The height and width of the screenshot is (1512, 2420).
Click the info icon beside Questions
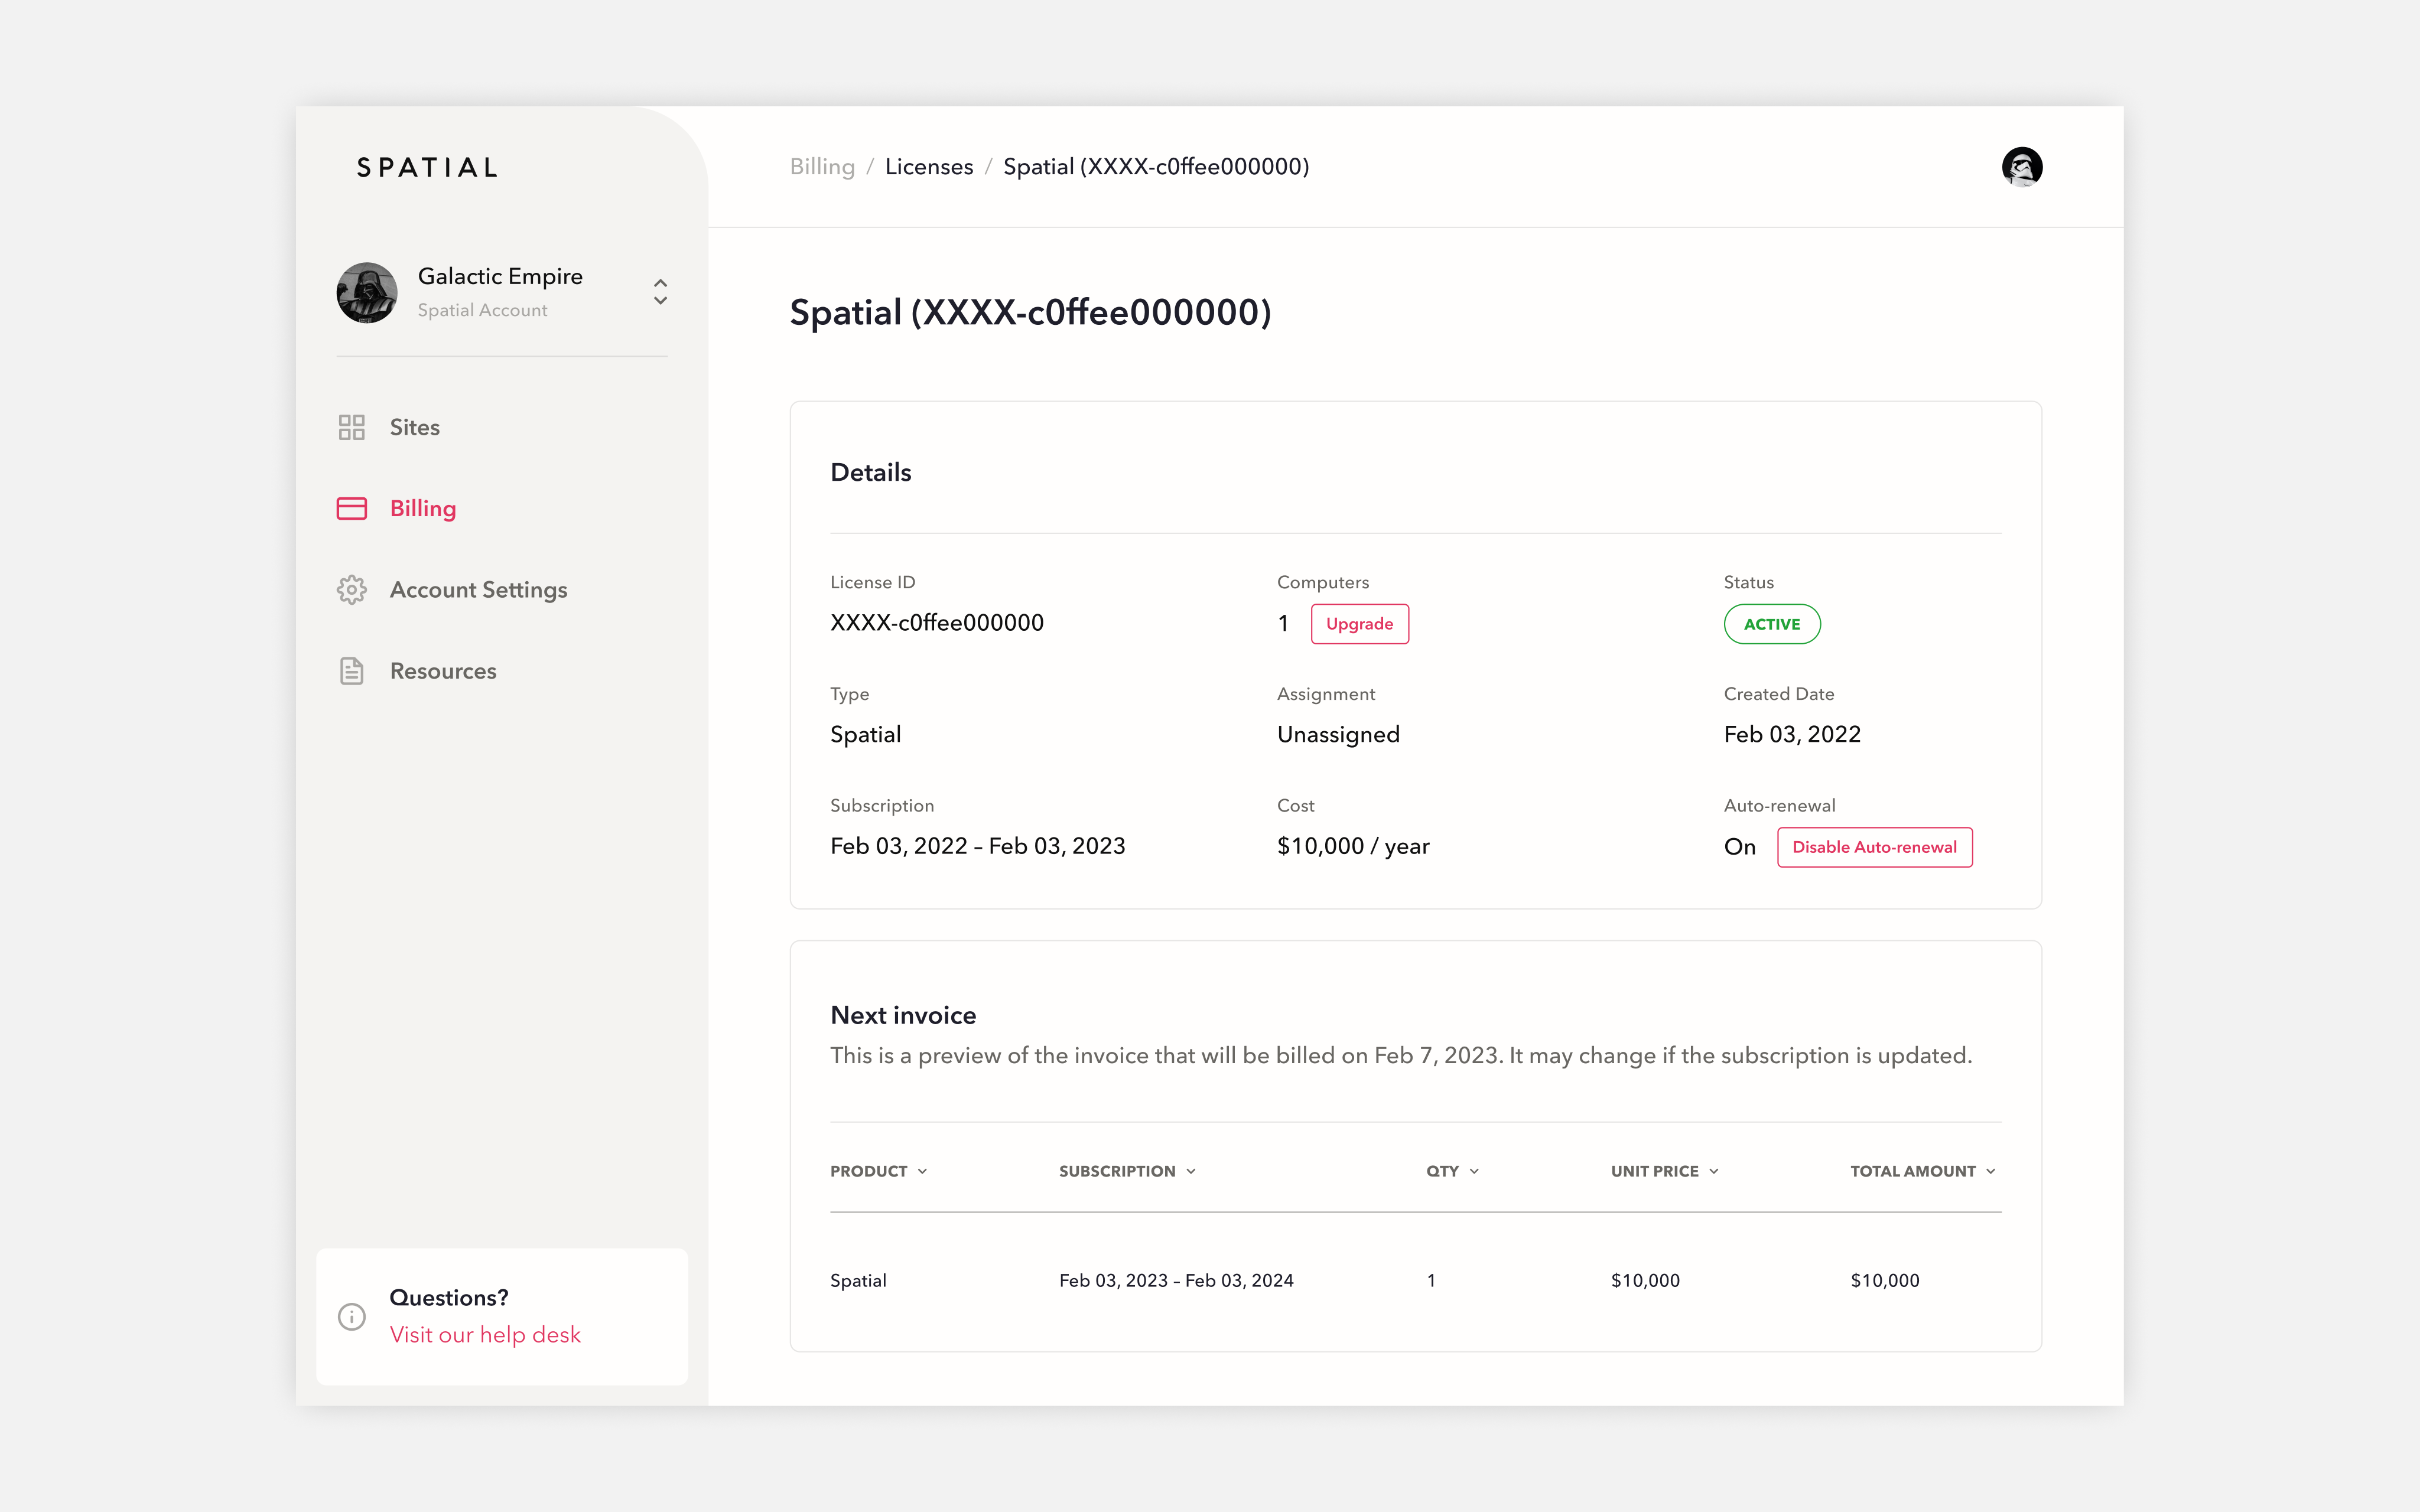click(351, 1316)
